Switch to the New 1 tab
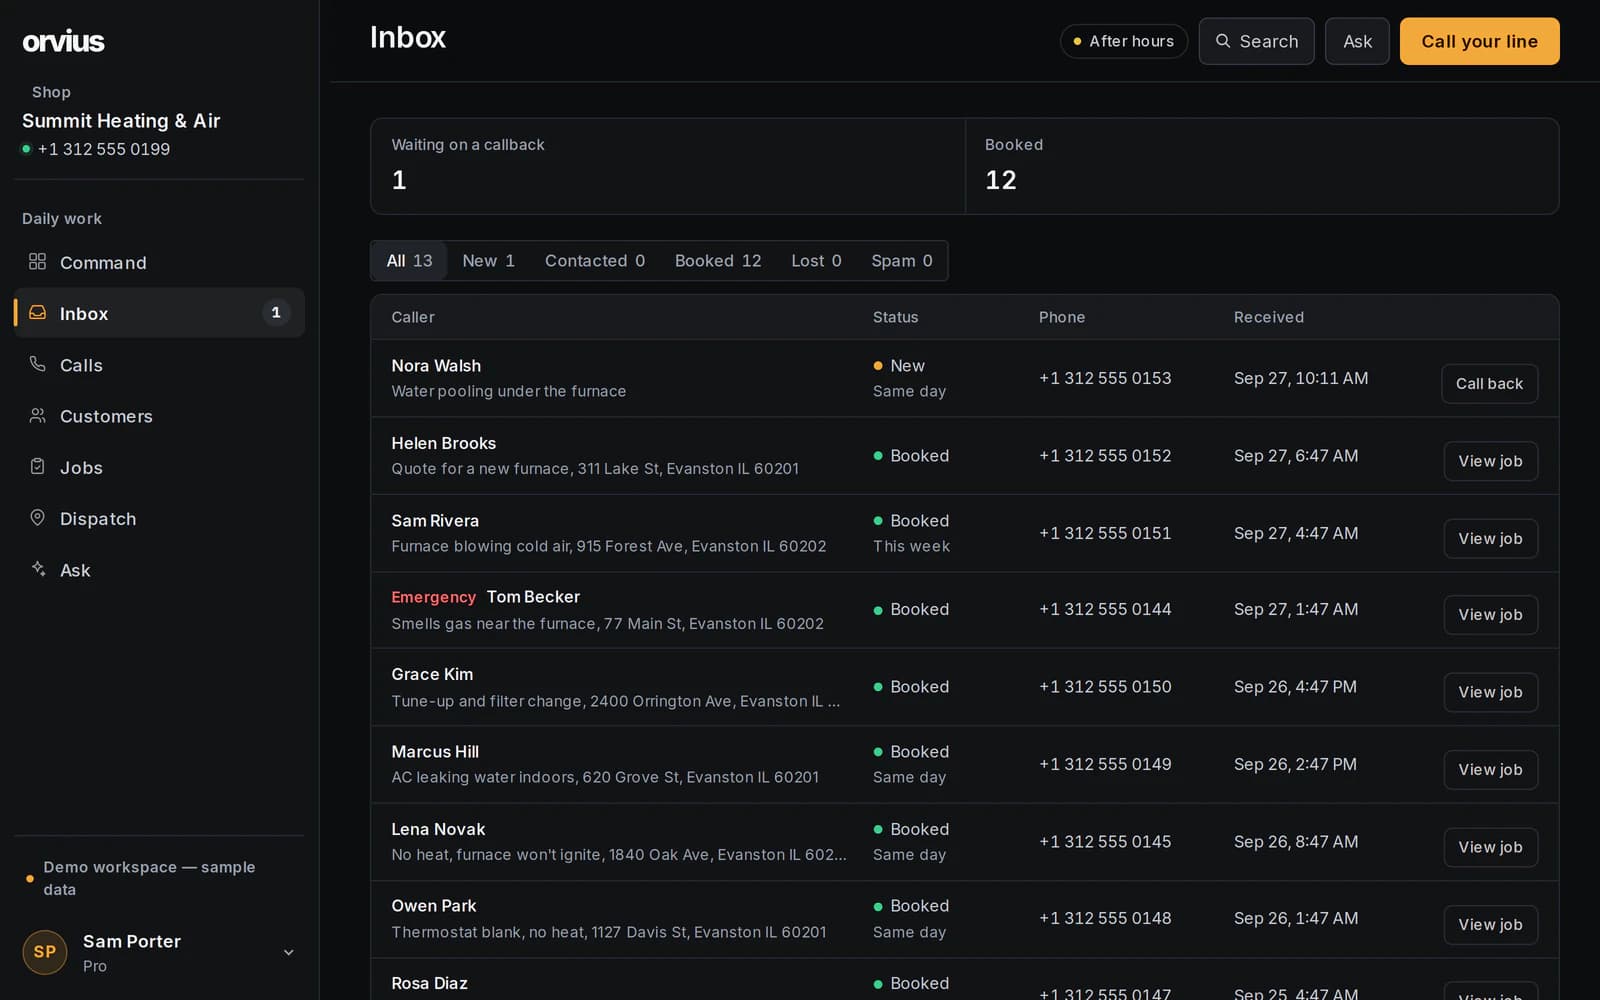The width and height of the screenshot is (1600, 1000). point(488,260)
